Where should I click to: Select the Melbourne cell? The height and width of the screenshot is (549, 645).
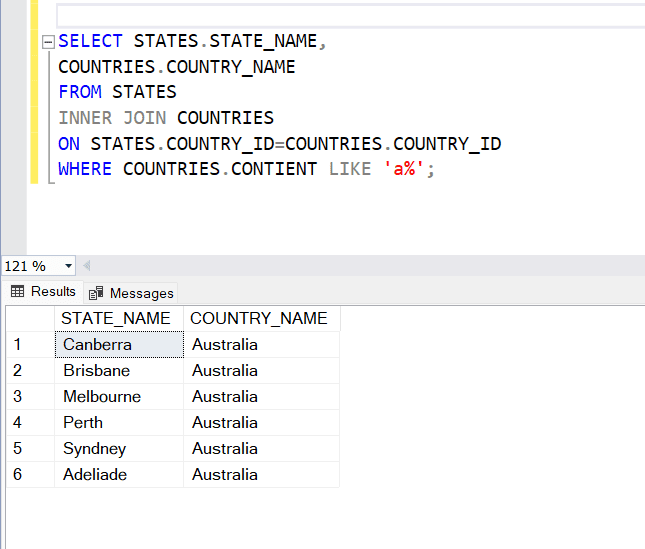[x=119, y=396]
